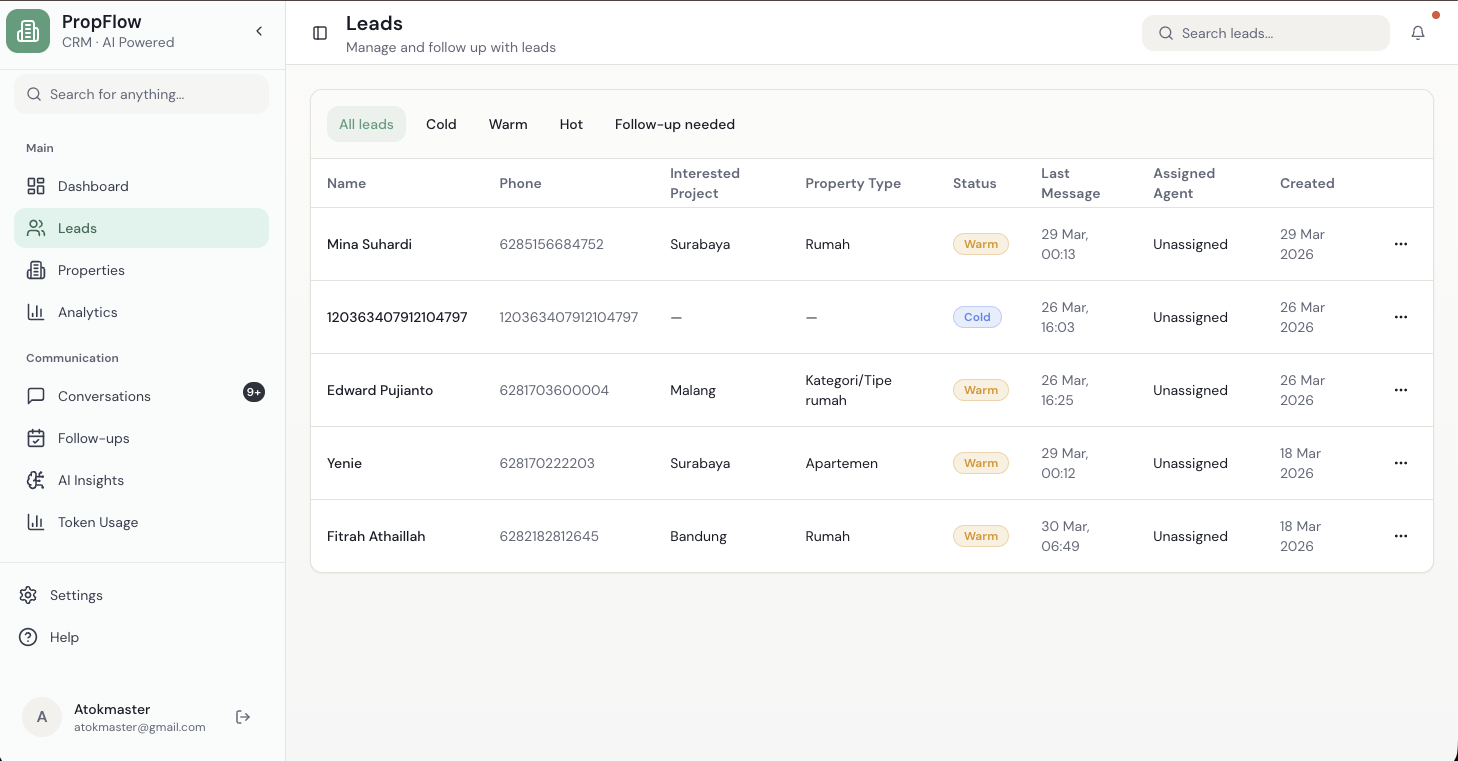Click the Cold status badge in the table

pos(977,317)
